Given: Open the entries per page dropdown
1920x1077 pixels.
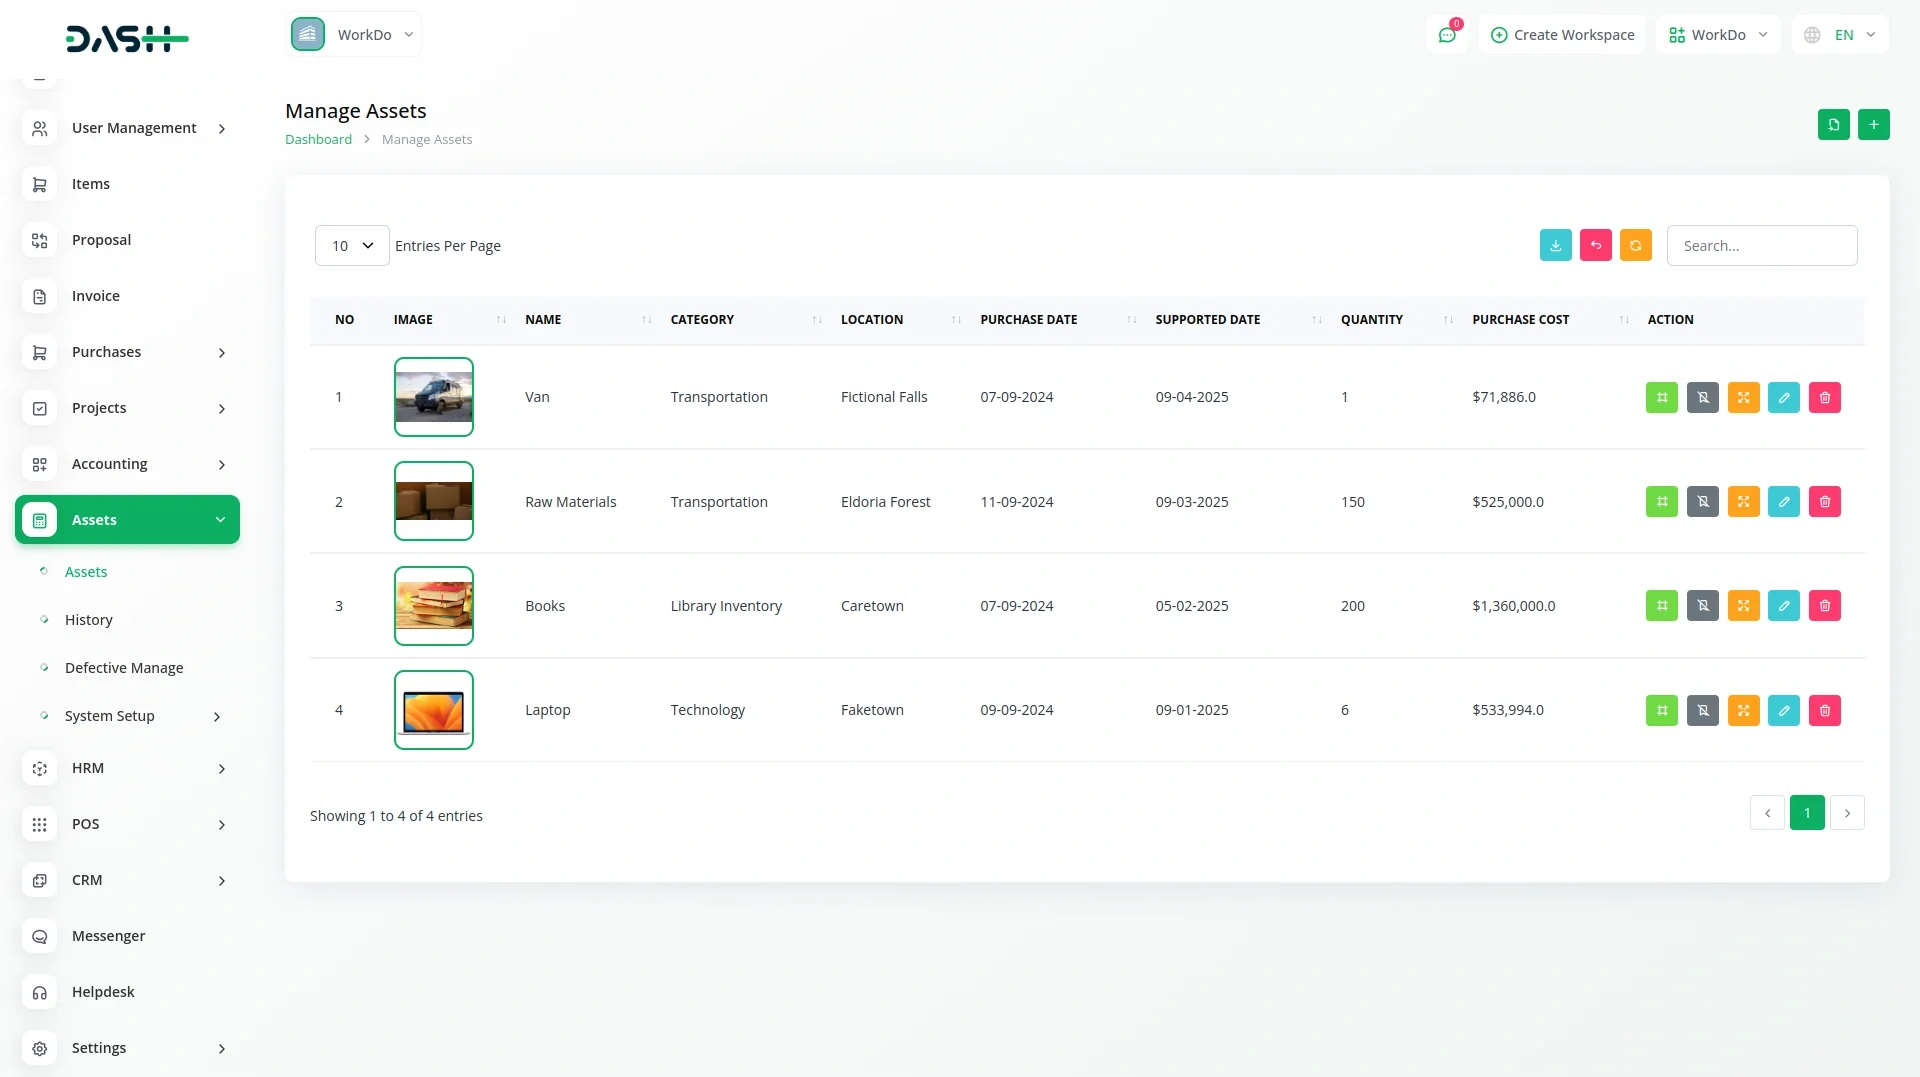Looking at the screenshot, I should (352, 246).
